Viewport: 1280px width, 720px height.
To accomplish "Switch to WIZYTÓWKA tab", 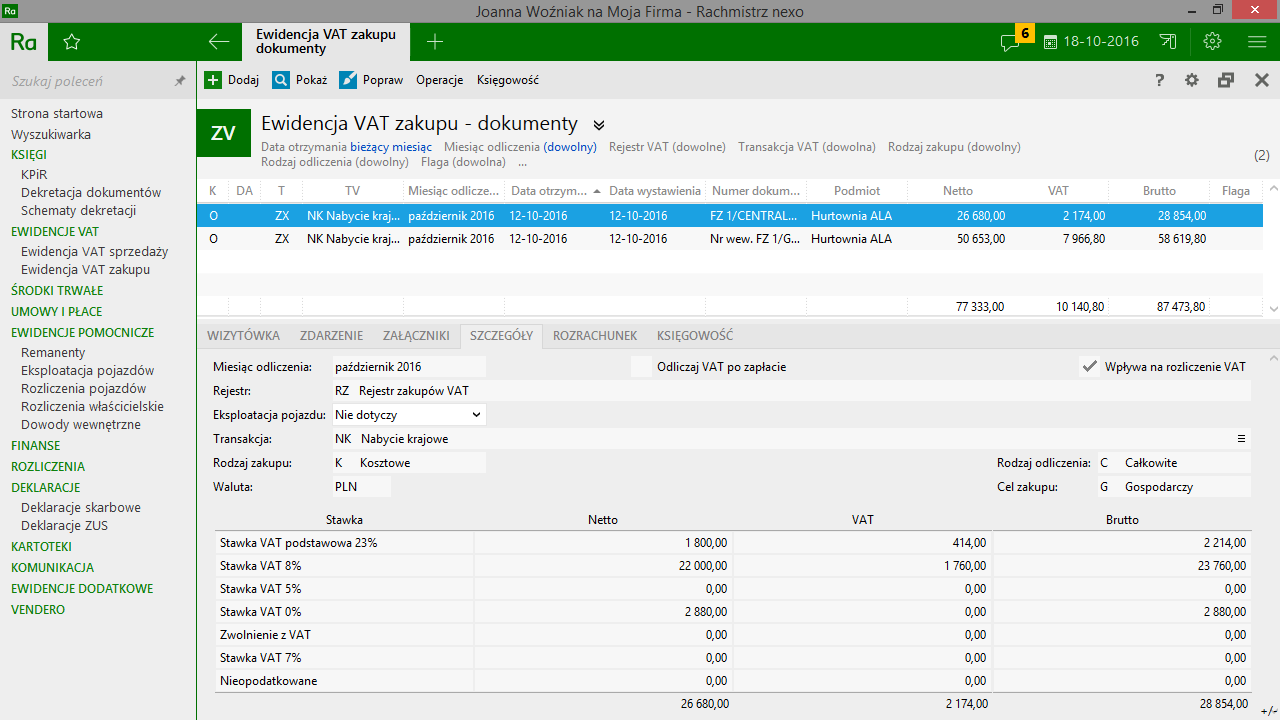I will pos(243,336).
